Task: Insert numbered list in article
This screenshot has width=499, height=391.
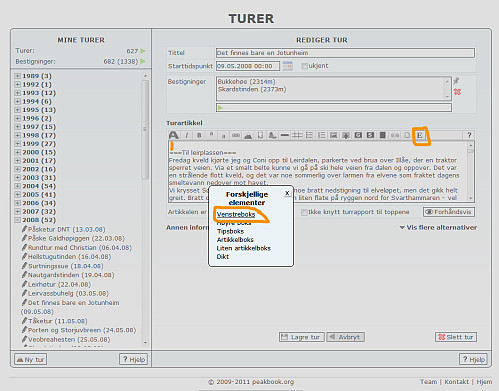Action: pos(321,135)
